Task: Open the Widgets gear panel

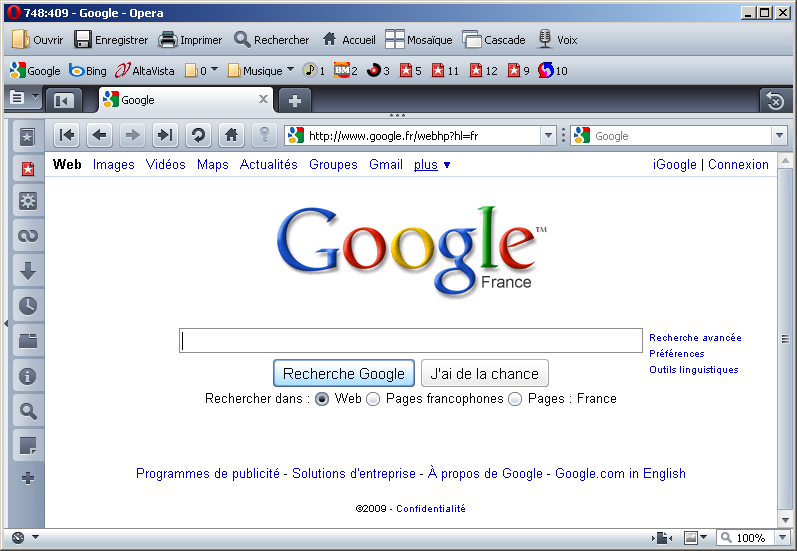Action: pyautogui.click(x=27, y=201)
